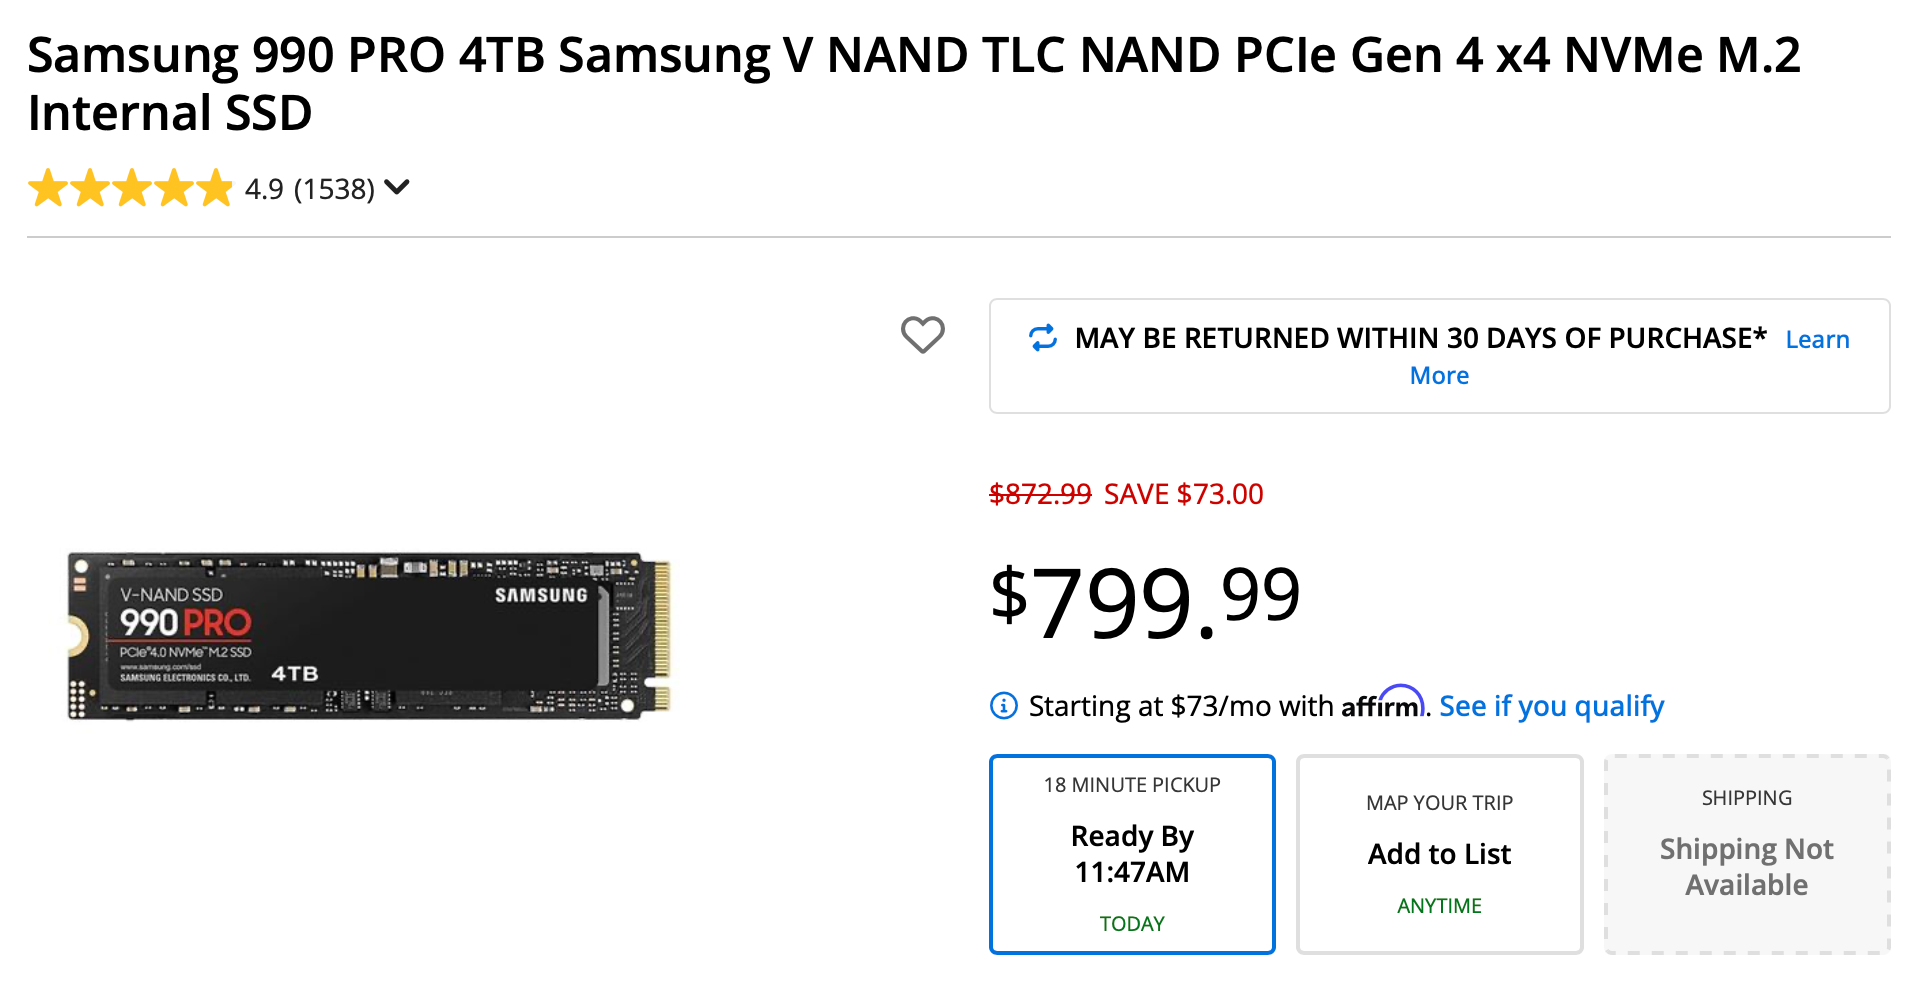The image size is (1930, 994).
Task: Click the See if you qualify link
Action: click(x=1551, y=706)
